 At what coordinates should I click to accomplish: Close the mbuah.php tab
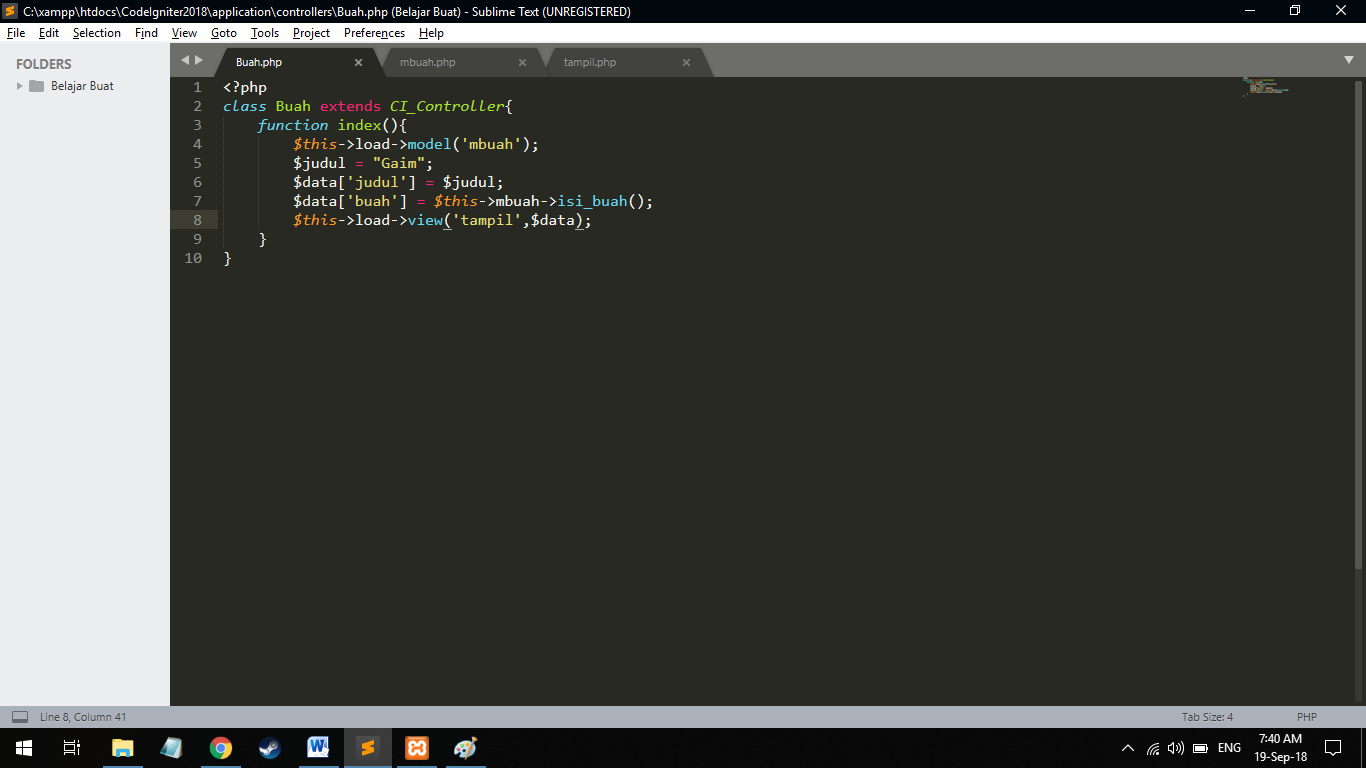tap(522, 62)
